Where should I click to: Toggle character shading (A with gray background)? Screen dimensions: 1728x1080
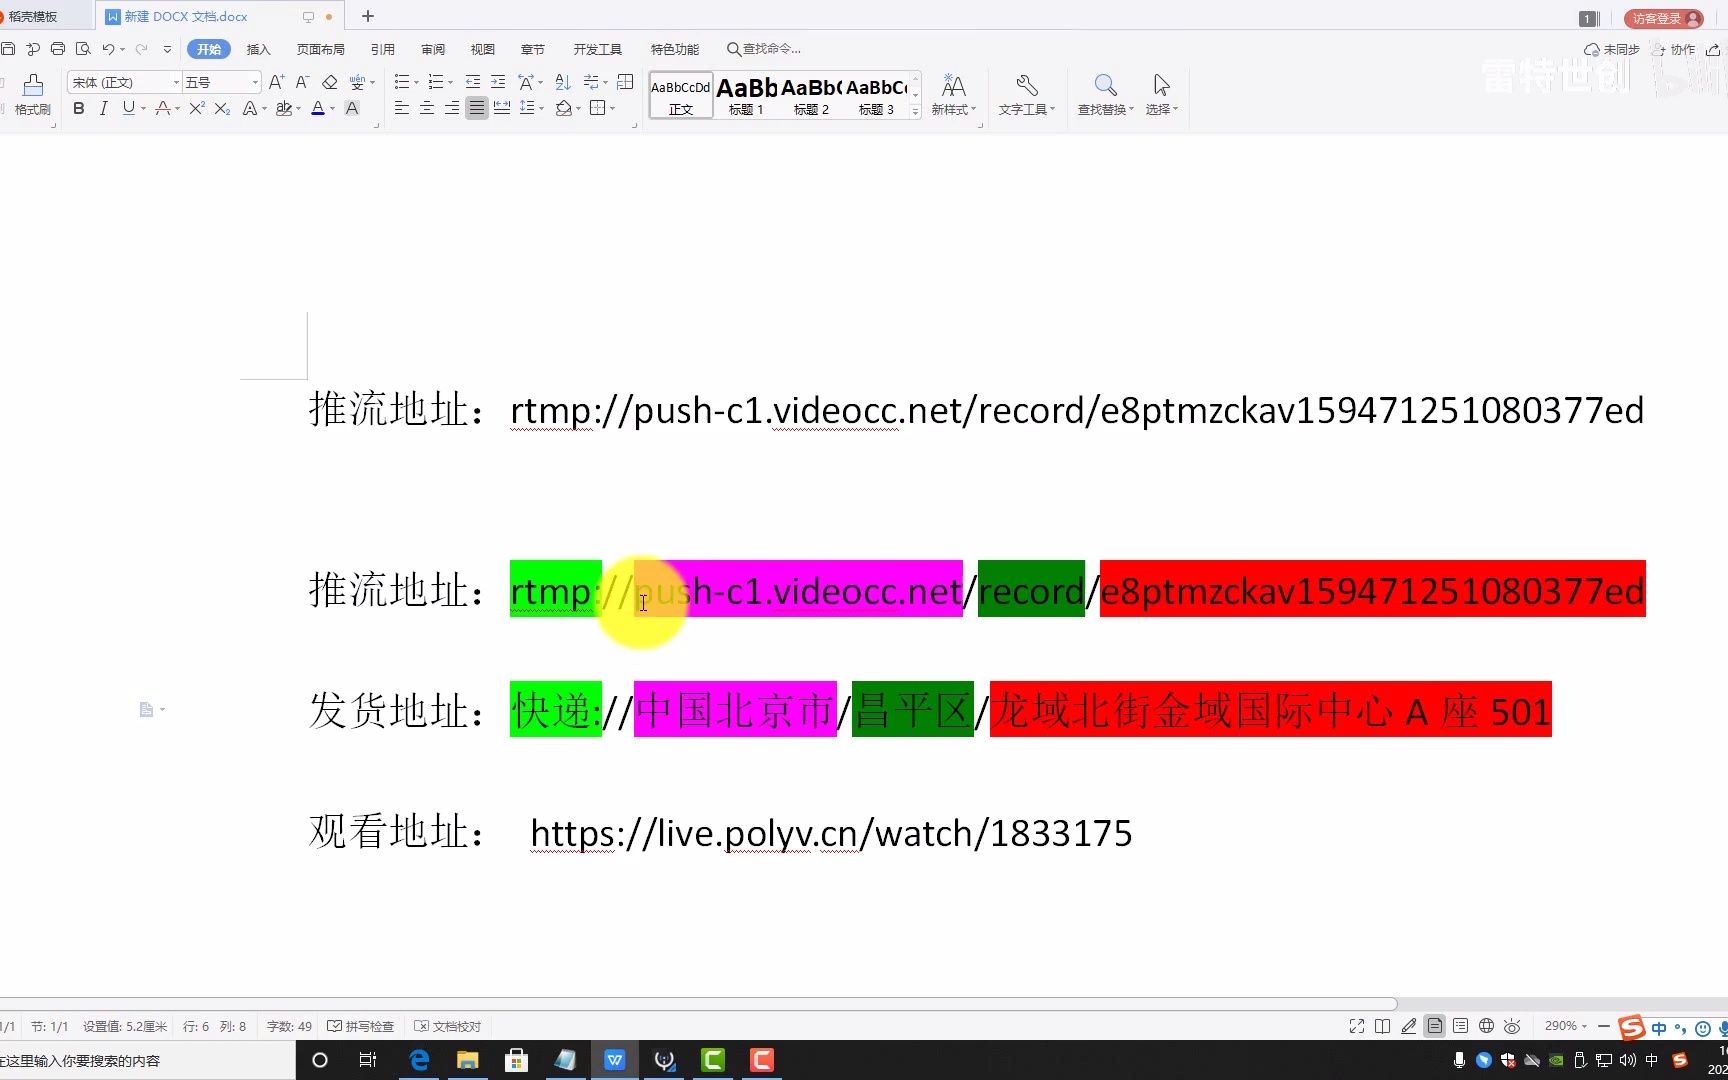(352, 108)
